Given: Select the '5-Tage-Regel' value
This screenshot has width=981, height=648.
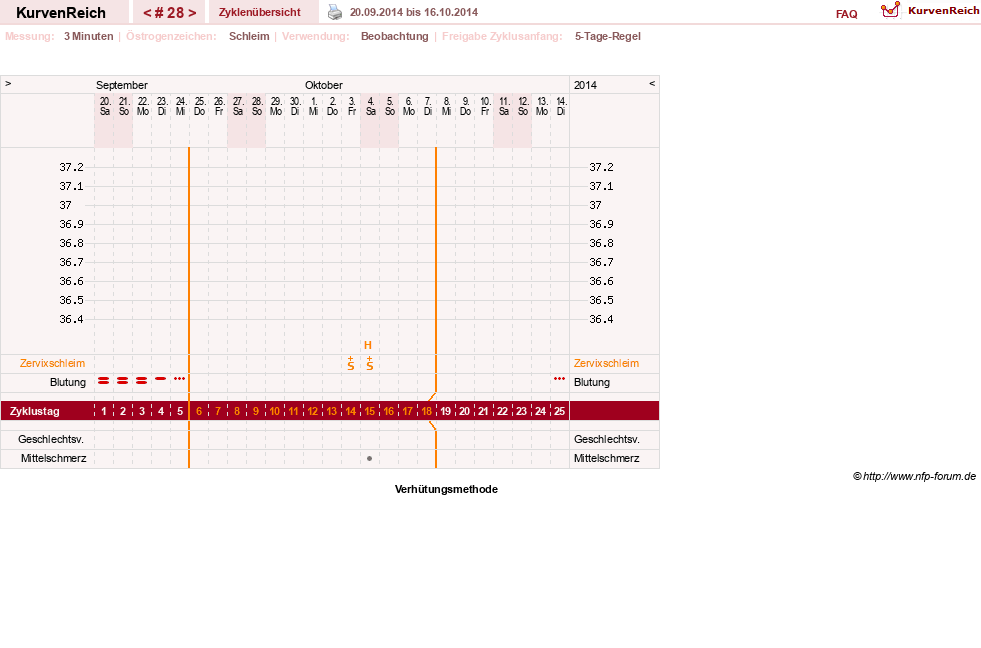Looking at the screenshot, I should click(607, 36).
